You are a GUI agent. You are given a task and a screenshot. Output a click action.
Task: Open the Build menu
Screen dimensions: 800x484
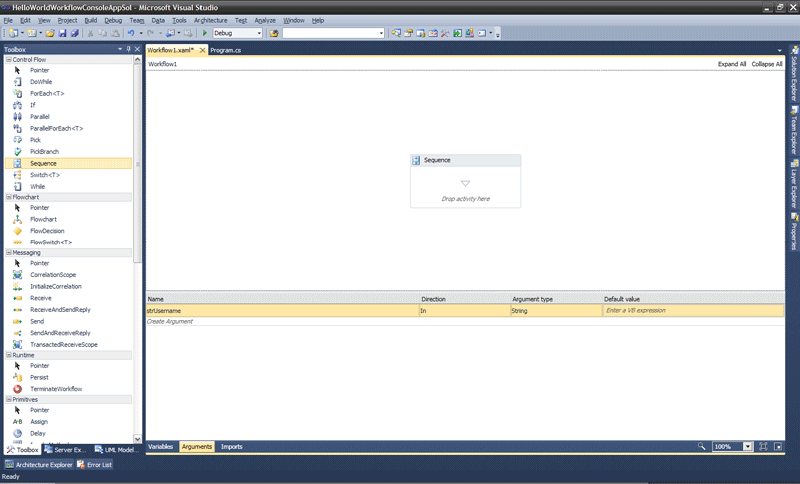91,20
